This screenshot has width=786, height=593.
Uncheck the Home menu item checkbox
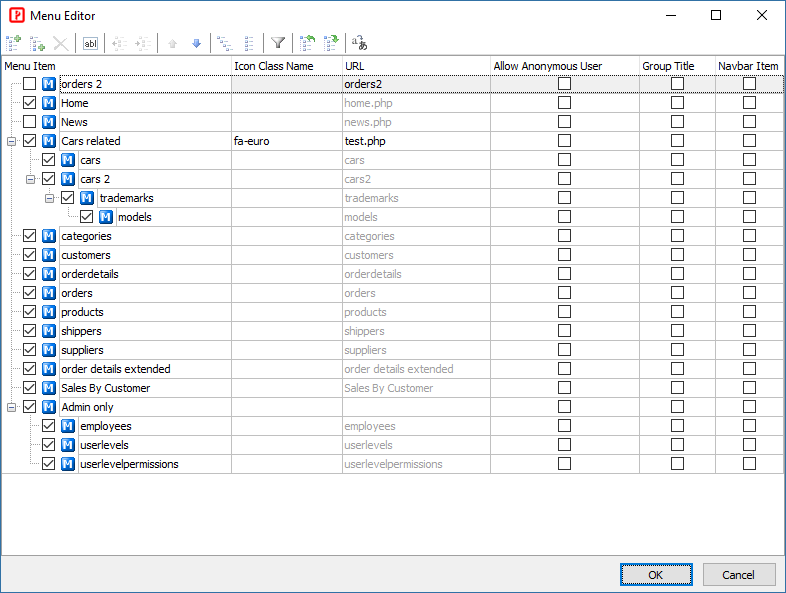click(30, 102)
